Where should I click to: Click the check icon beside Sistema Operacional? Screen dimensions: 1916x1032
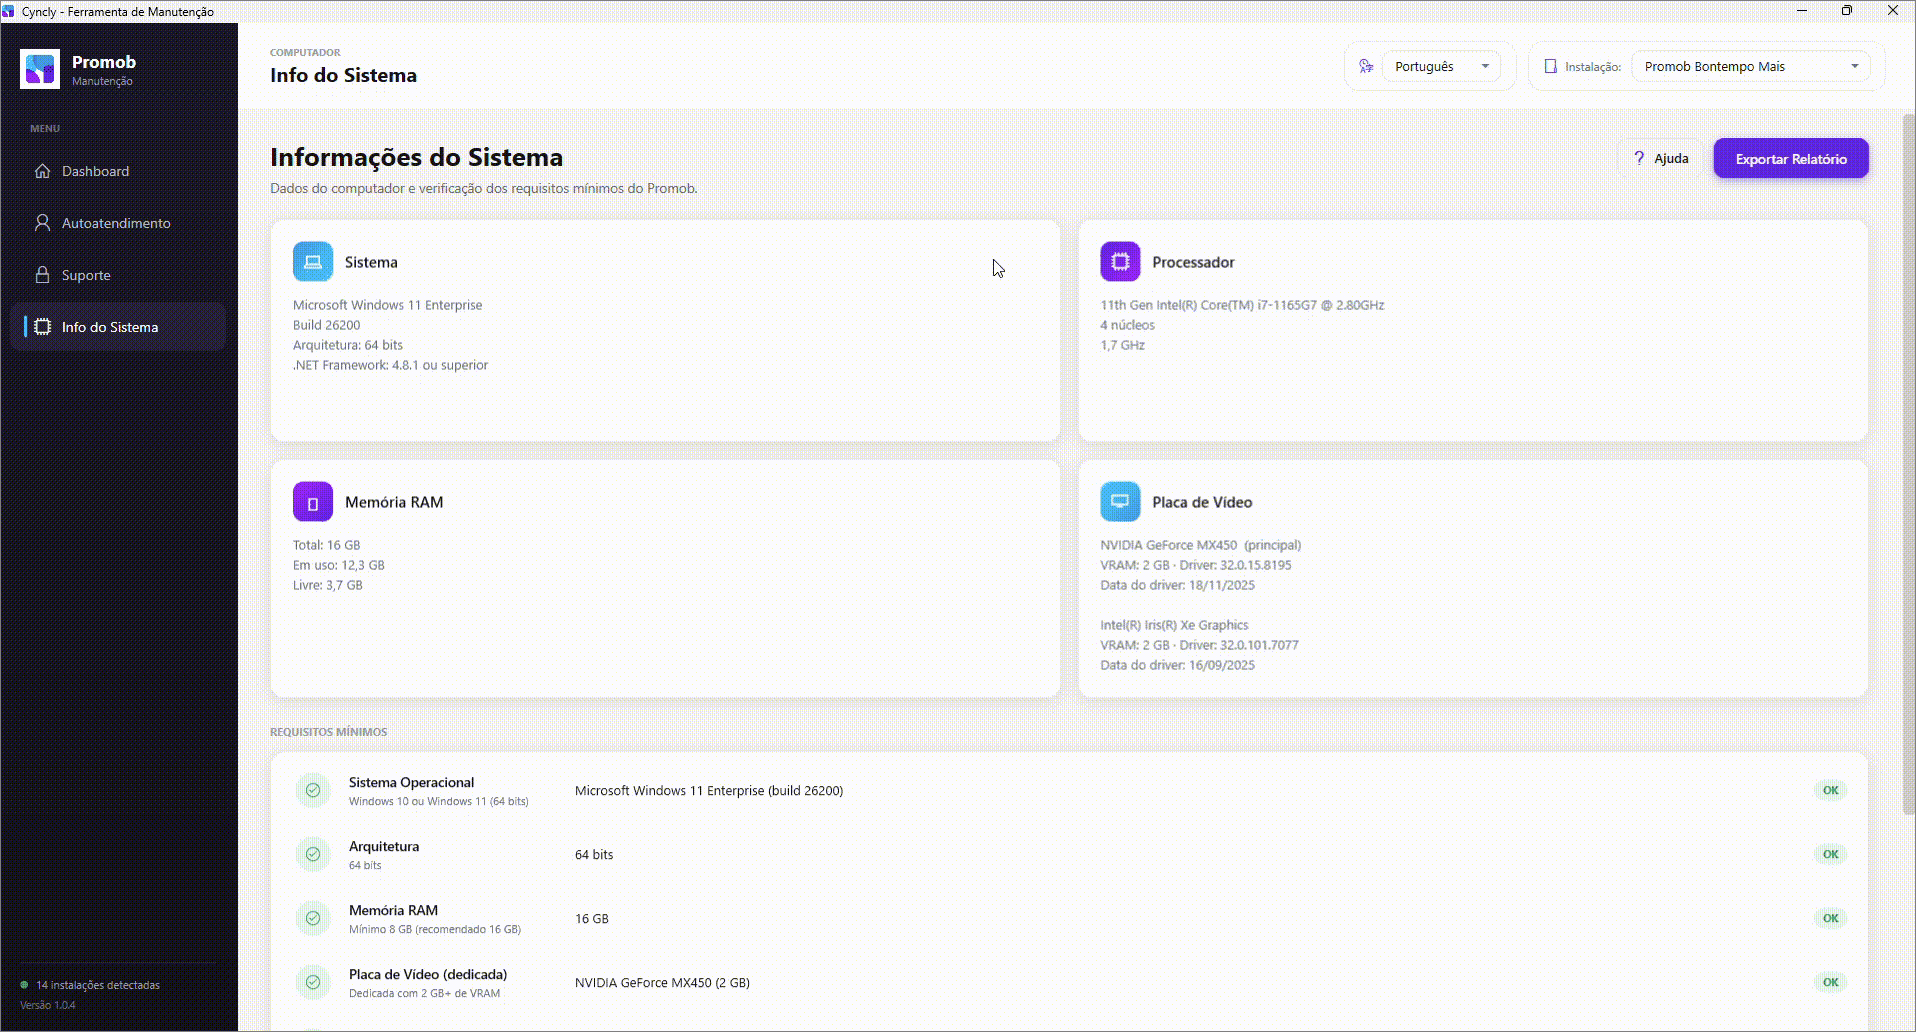(313, 790)
